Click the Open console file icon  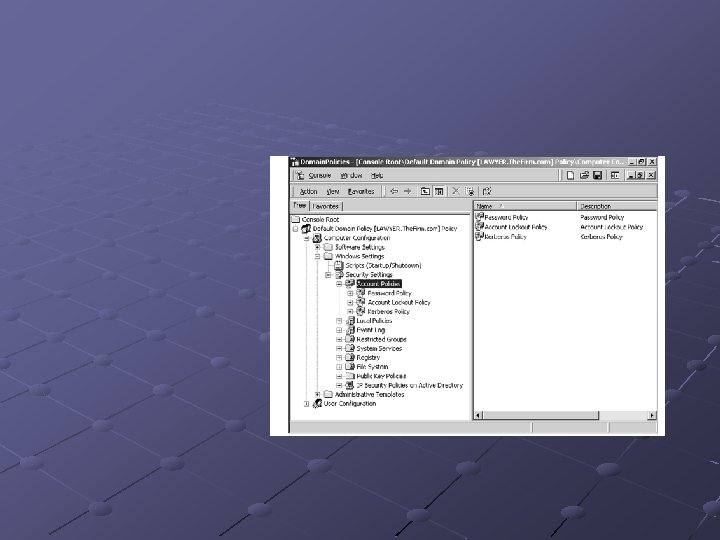tap(584, 175)
